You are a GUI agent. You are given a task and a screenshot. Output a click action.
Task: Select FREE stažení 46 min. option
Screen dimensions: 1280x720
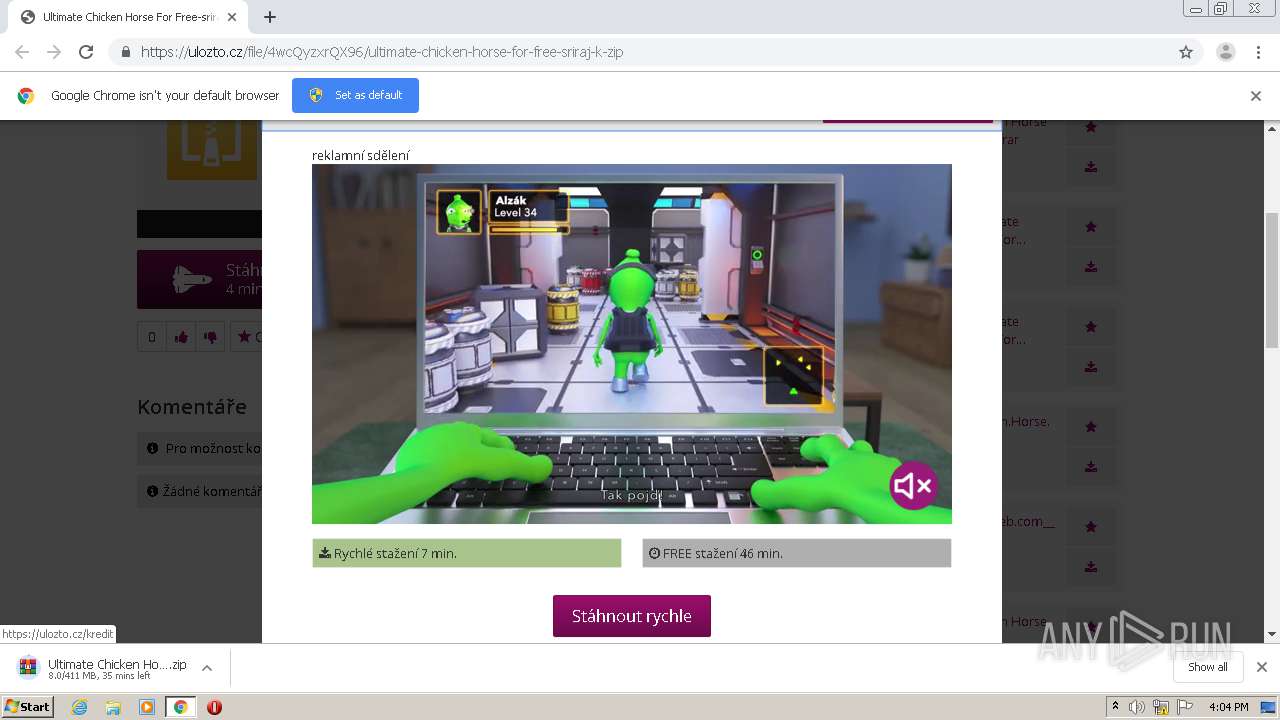click(x=796, y=553)
